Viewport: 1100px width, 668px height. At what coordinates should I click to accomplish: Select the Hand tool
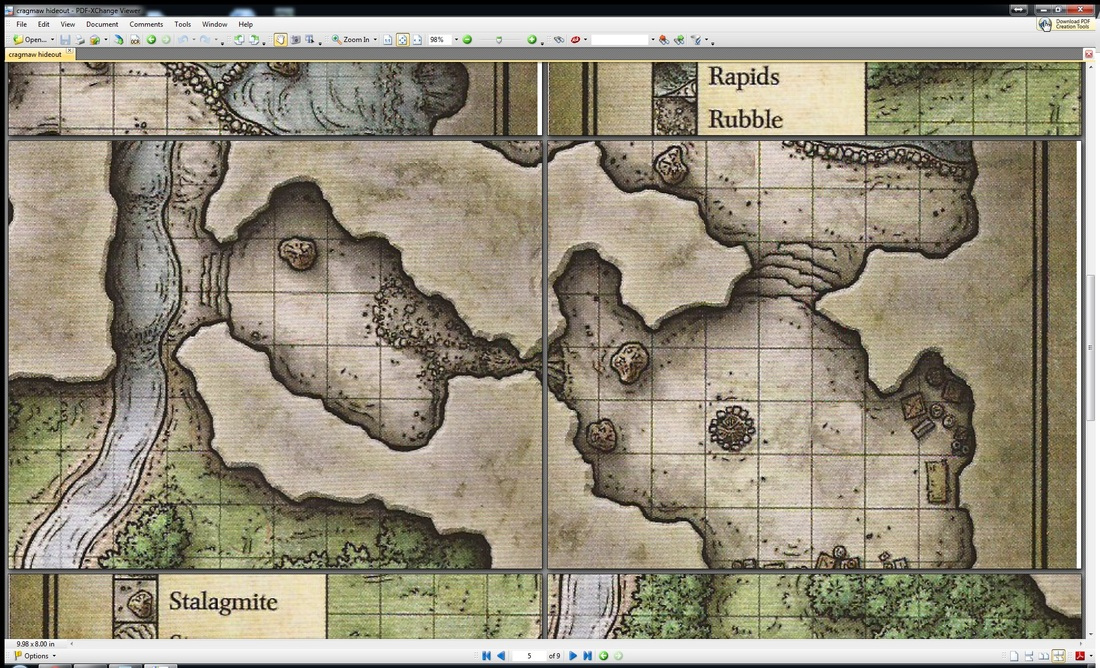(281, 40)
